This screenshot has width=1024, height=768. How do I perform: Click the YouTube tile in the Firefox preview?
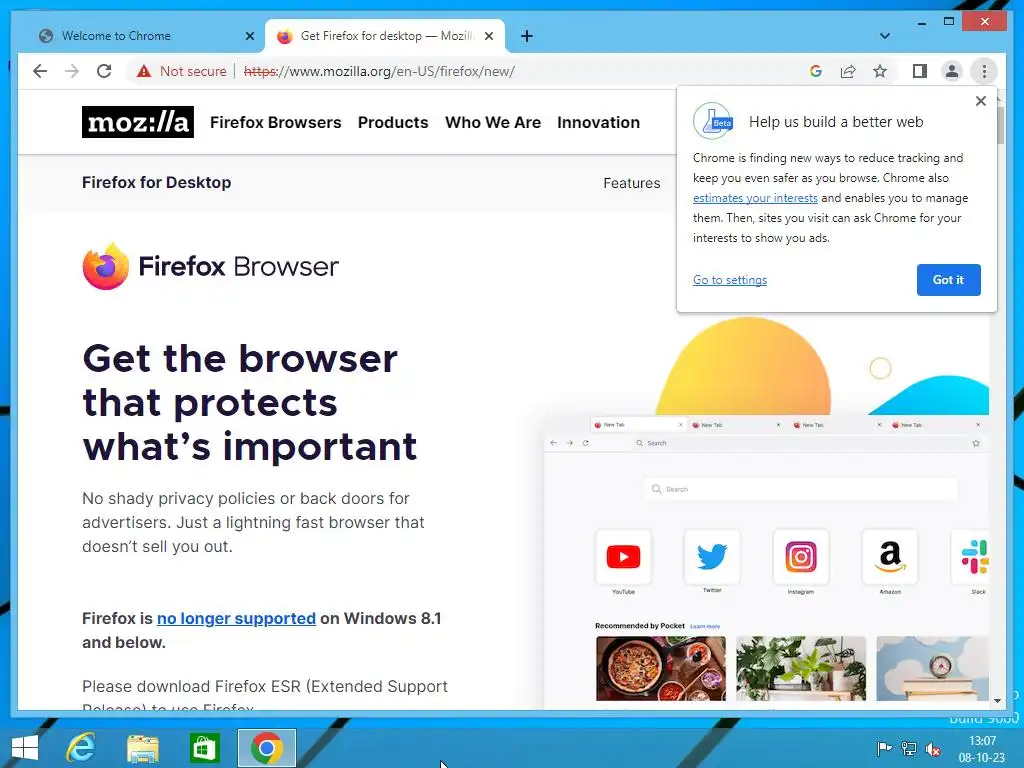(623, 557)
